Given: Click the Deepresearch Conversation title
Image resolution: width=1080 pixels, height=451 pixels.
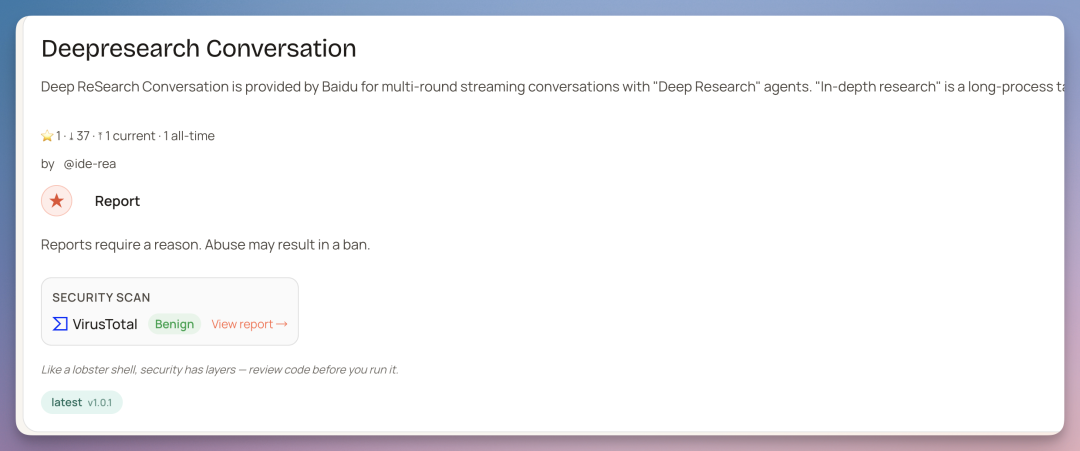Looking at the screenshot, I should [198, 48].
